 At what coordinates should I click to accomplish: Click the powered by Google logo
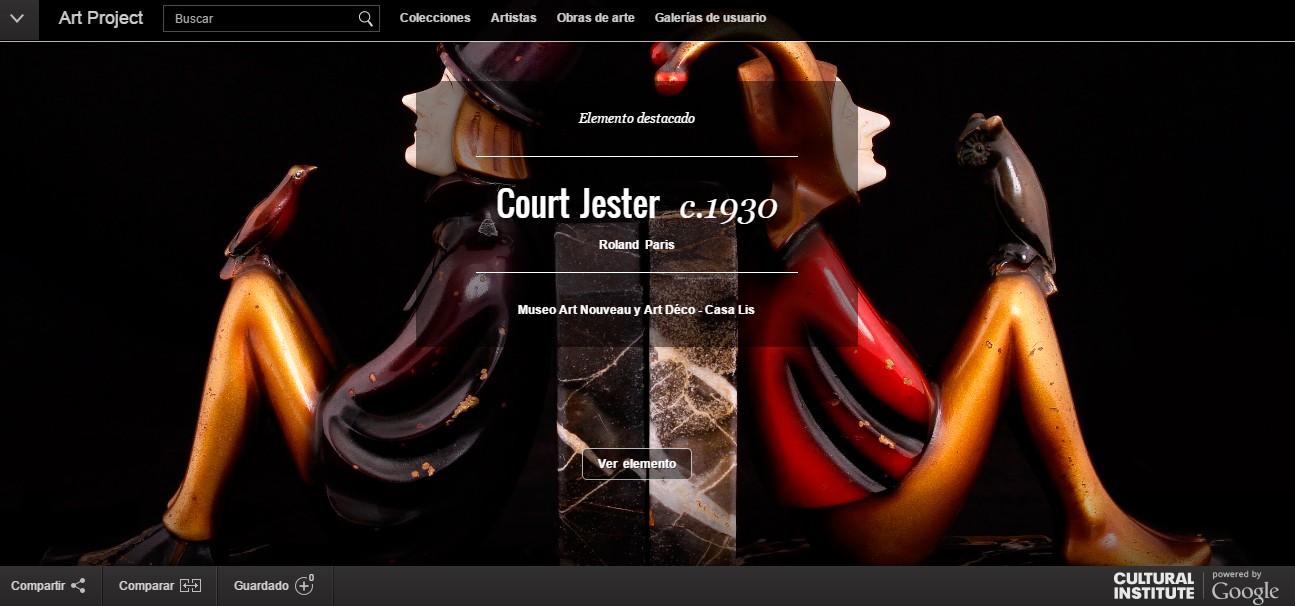click(x=1245, y=587)
